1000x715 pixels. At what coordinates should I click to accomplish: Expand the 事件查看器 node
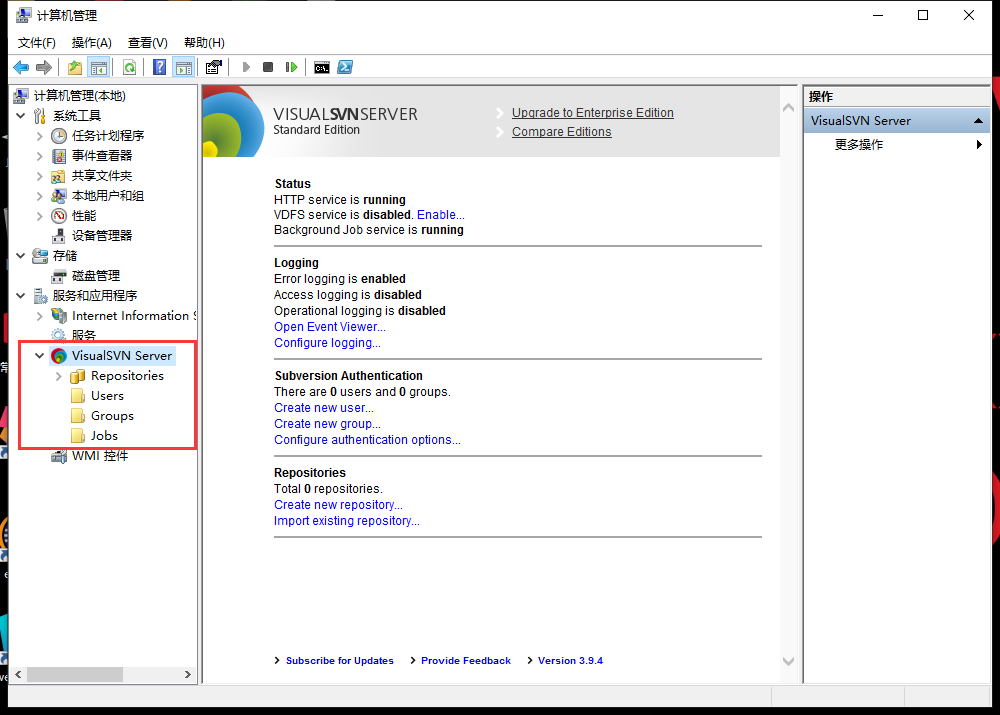[40, 156]
